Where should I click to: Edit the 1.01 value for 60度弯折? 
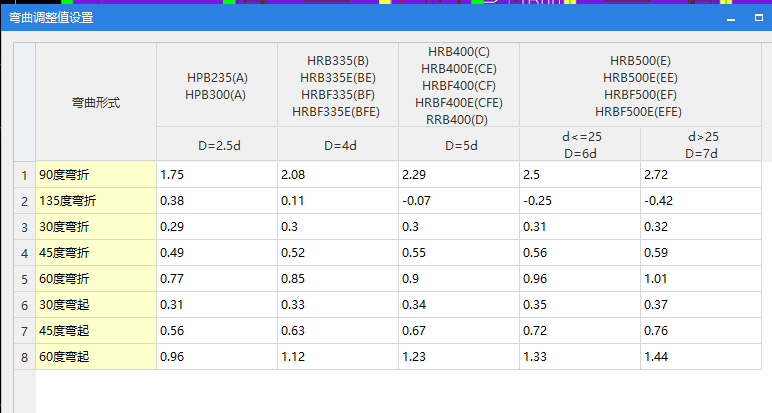[701, 279]
